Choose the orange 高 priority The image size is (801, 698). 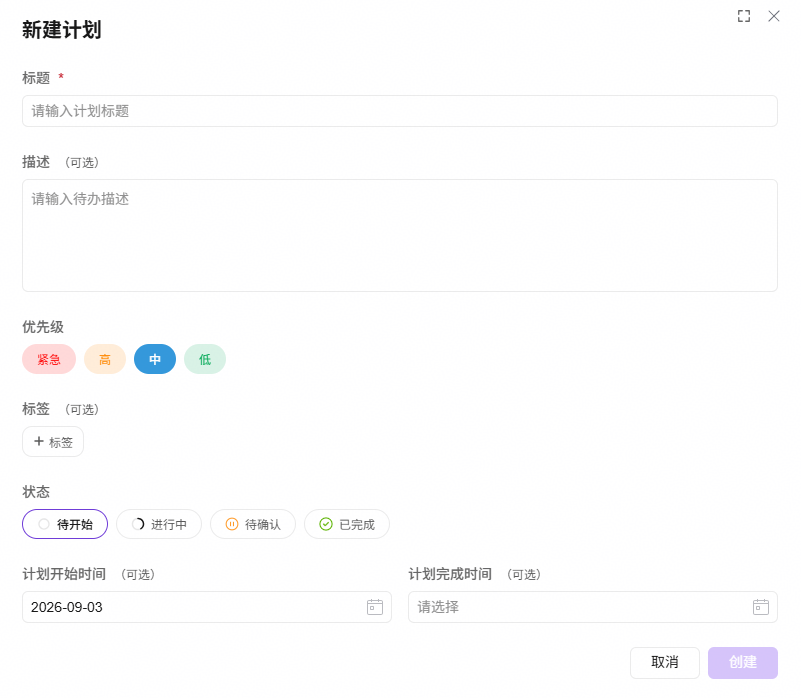pyautogui.click(x=105, y=359)
